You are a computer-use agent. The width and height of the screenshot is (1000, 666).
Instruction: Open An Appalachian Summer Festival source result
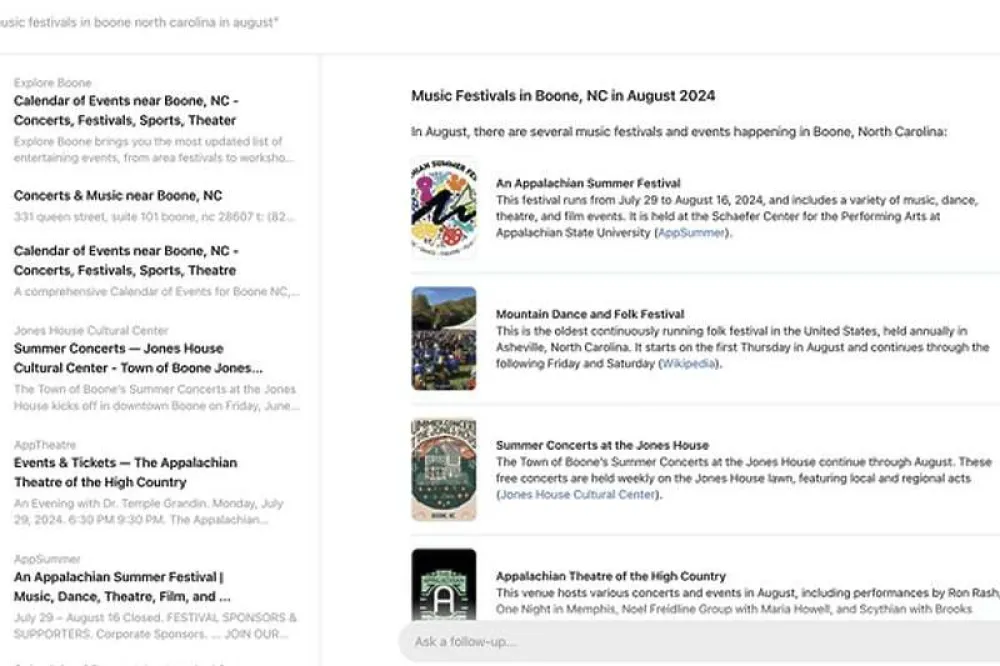pyautogui.click(x=122, y=586)
